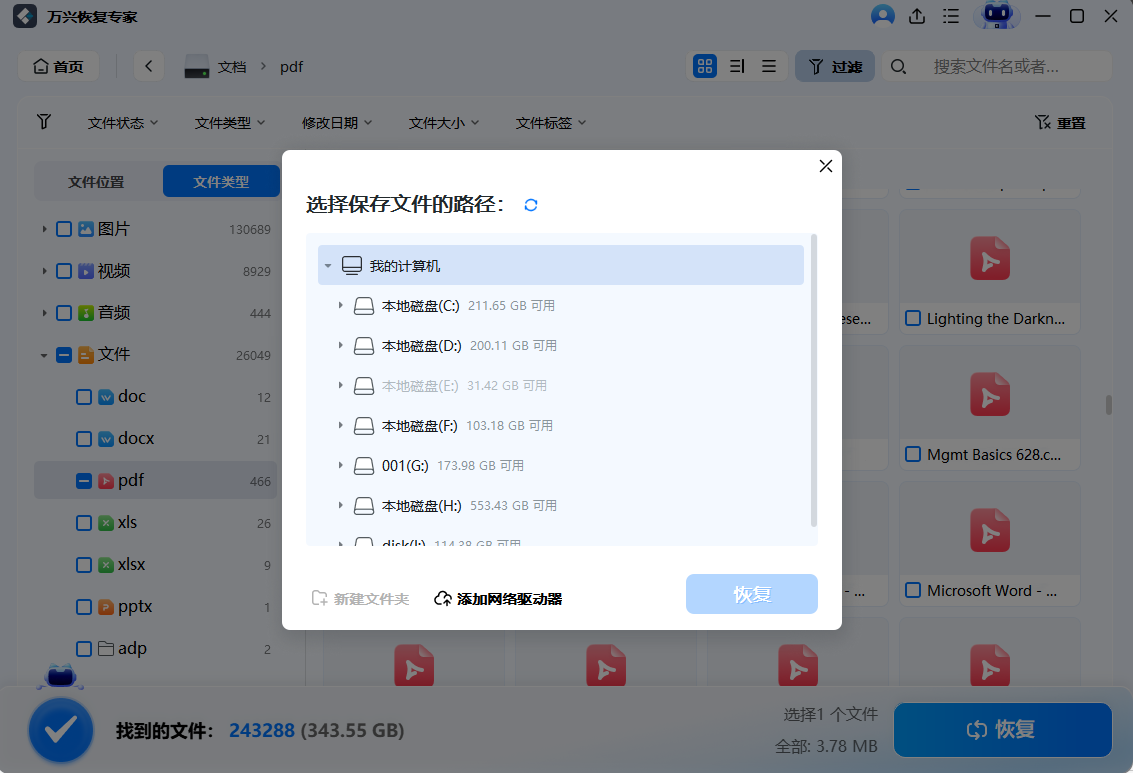Click the 恢复 button in the dialog

point(751,594)
